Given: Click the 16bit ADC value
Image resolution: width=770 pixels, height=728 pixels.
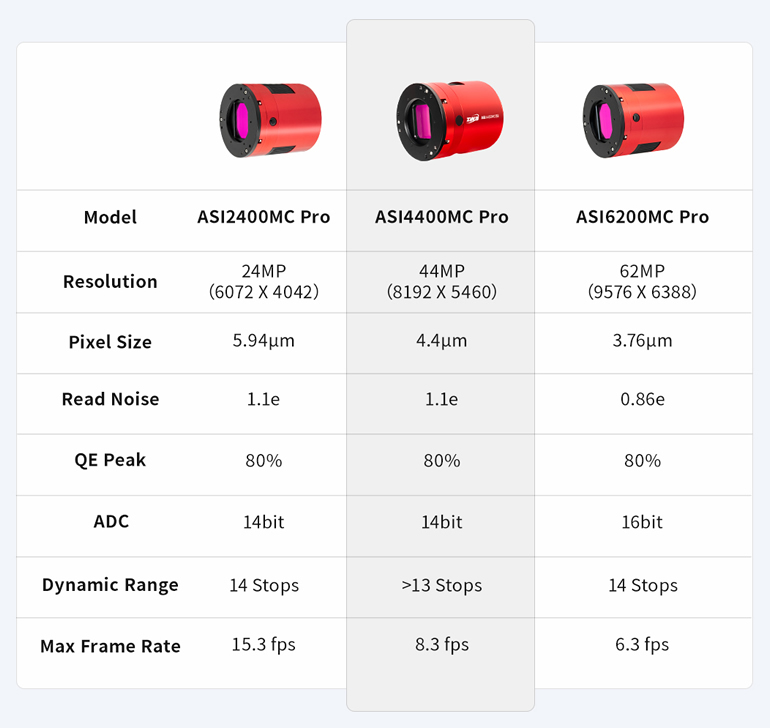Looking at the screenshot, I should [x=642, y=521].
